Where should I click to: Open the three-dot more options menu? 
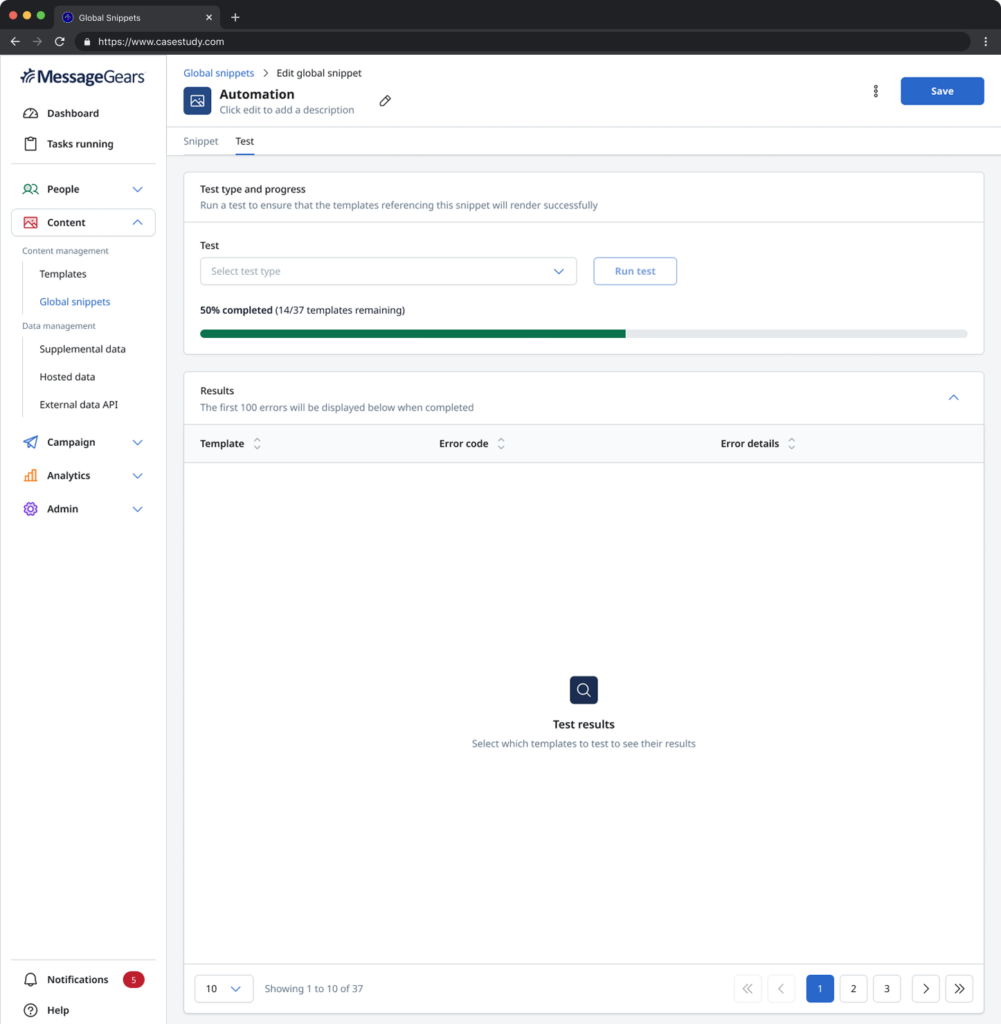point(876,91)
